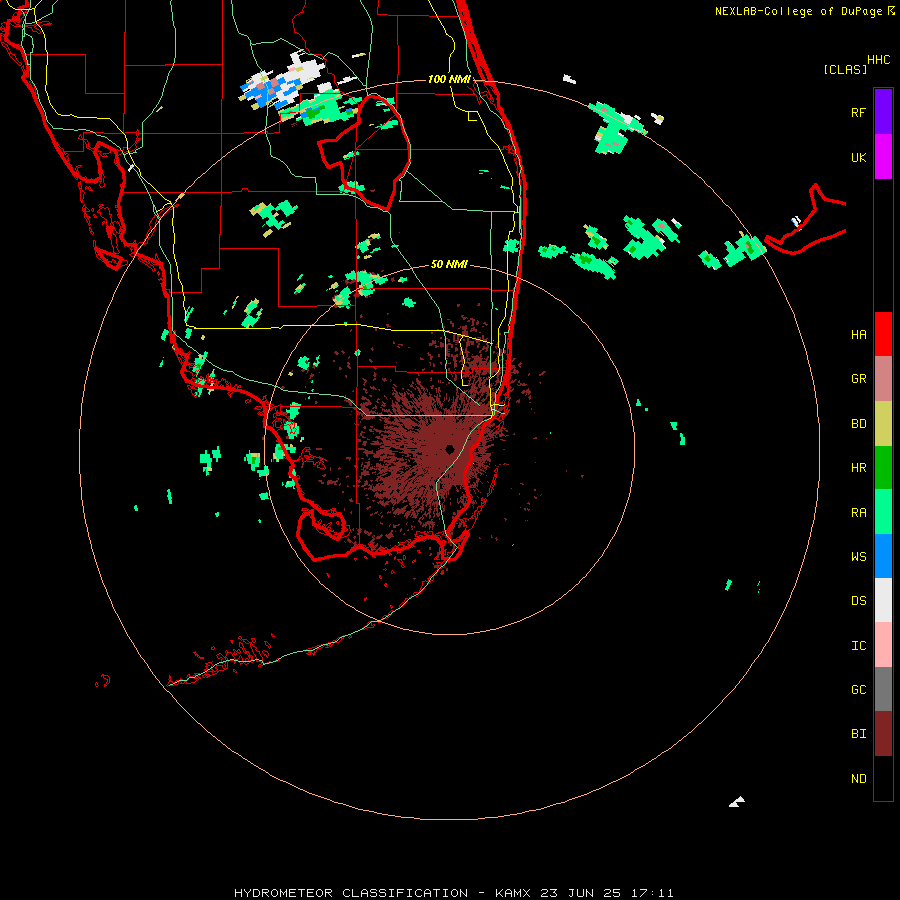The height and width of the screenshot is (900, 900).
Task: Click the WS legend label
Action: [x=858, y=556]
